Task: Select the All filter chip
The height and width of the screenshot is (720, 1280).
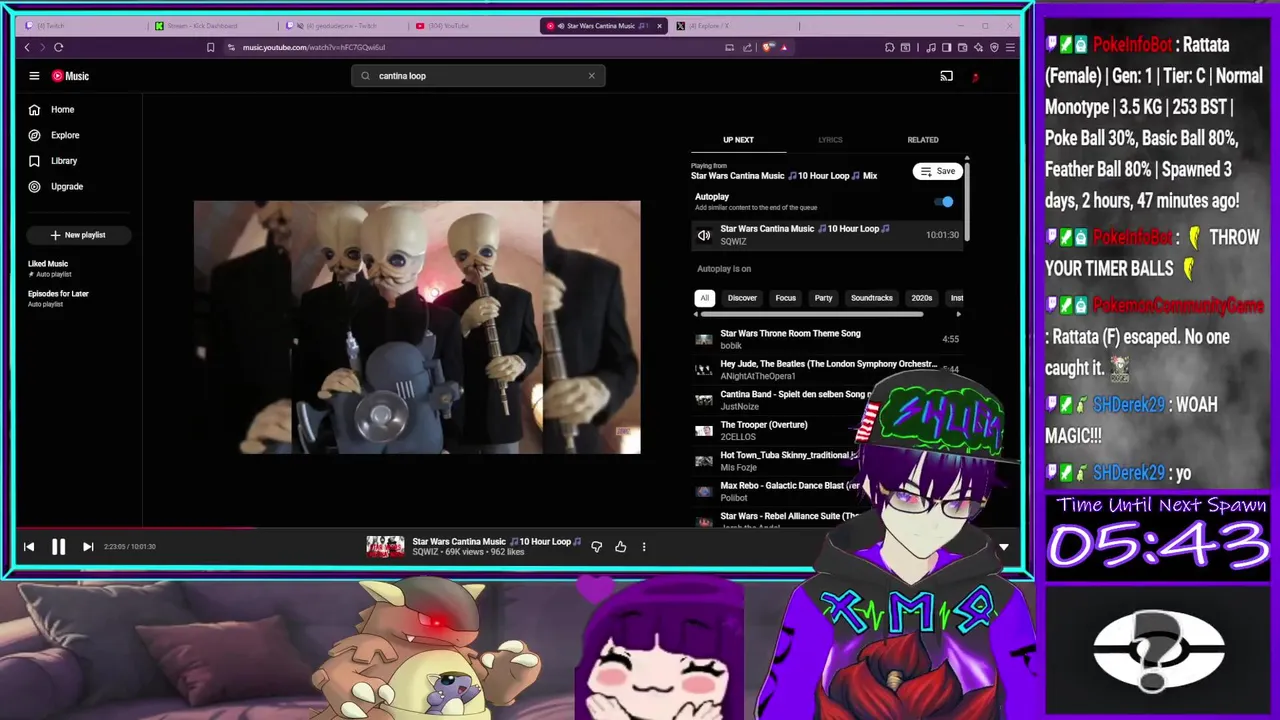Action: point(704,298)
